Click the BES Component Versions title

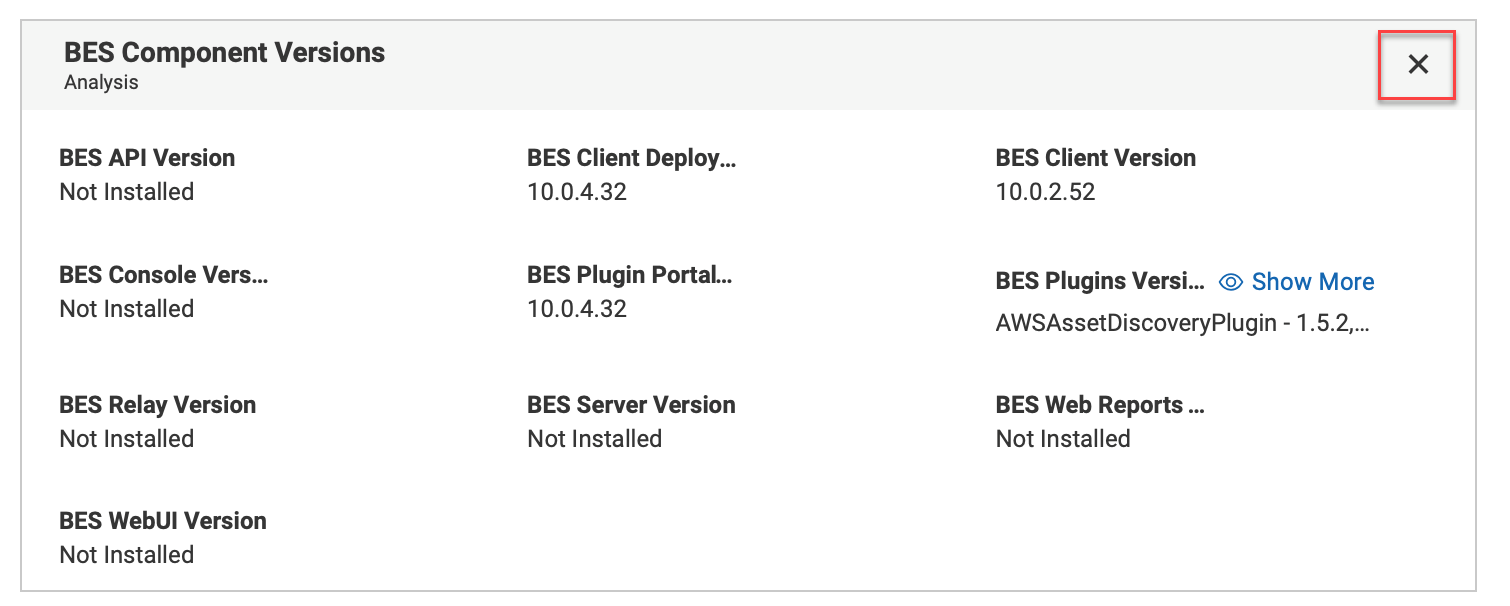point(224,53)
